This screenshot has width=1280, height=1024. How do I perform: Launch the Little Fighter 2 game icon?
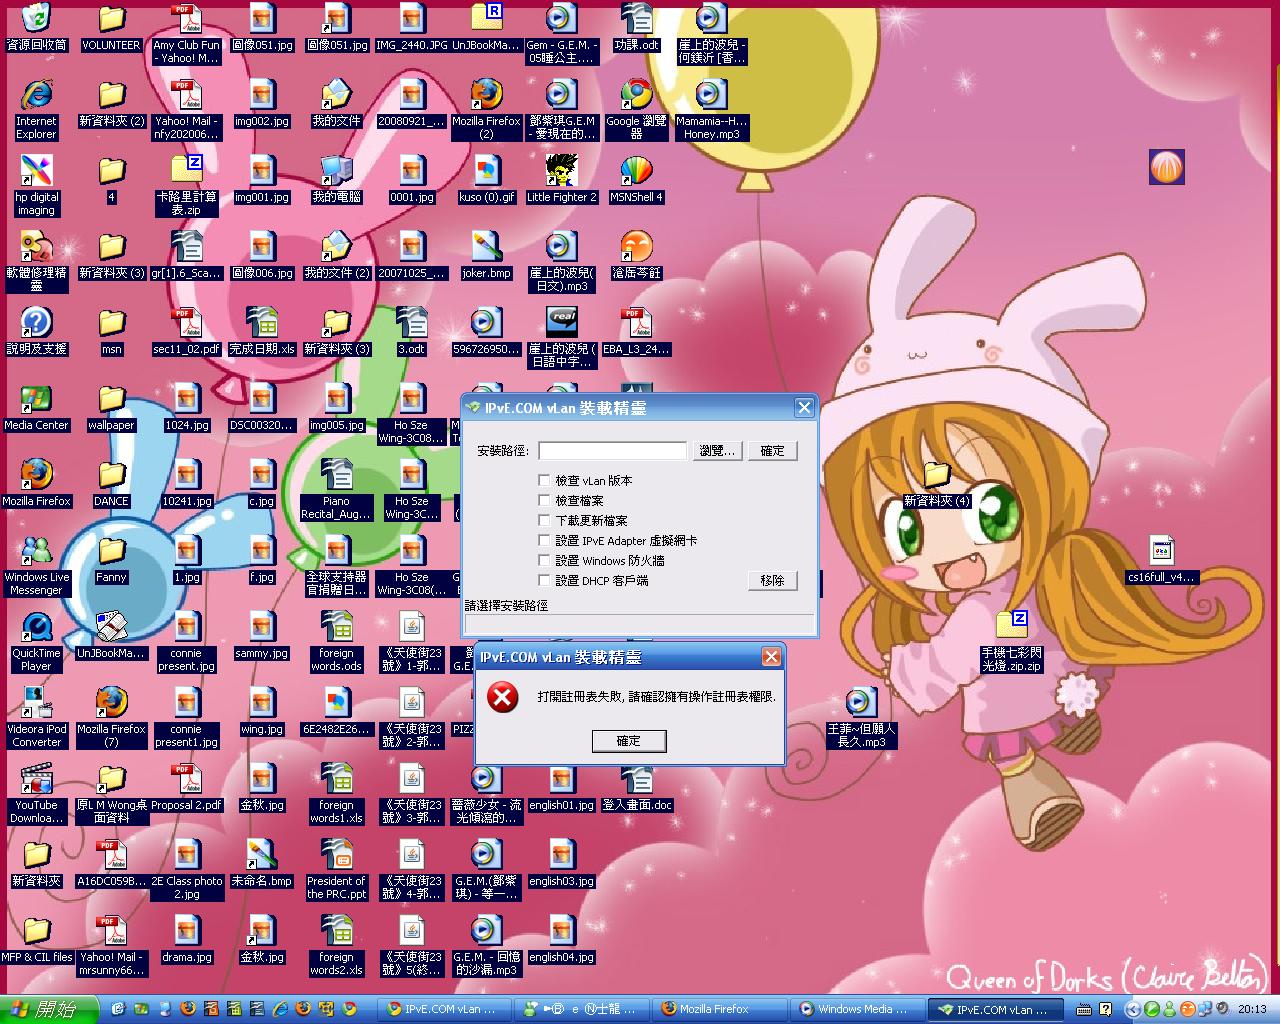pos(562,179)
